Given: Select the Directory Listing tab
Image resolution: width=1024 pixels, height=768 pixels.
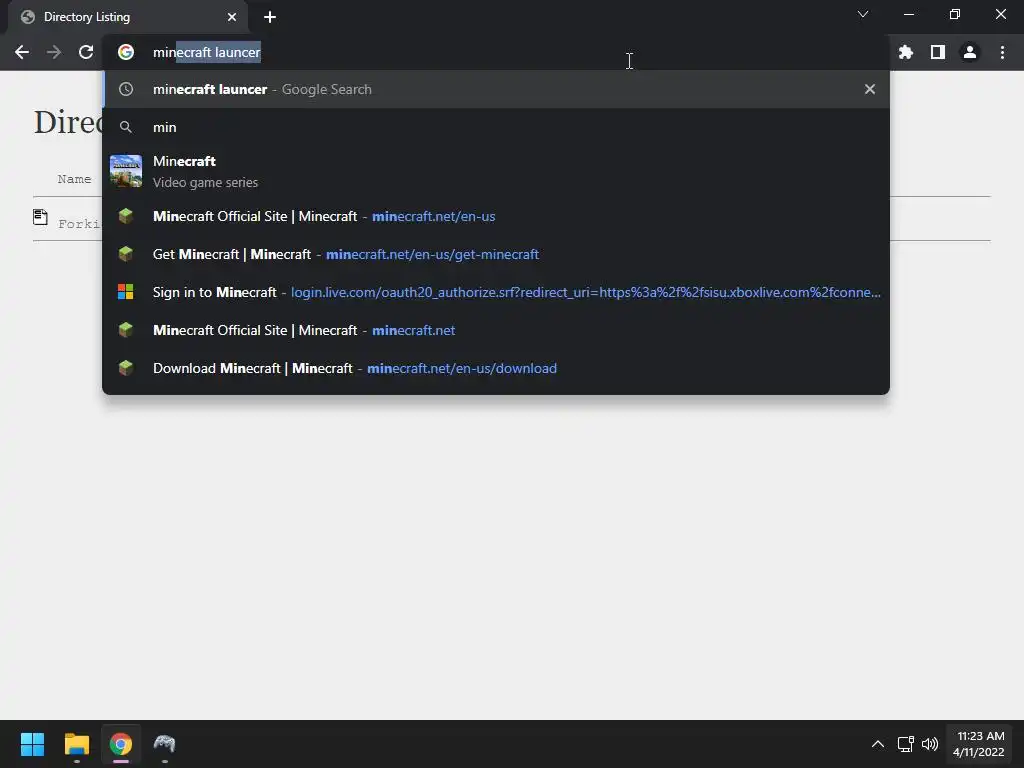Looking at the screenshot, I should click(x=128, y=17).
